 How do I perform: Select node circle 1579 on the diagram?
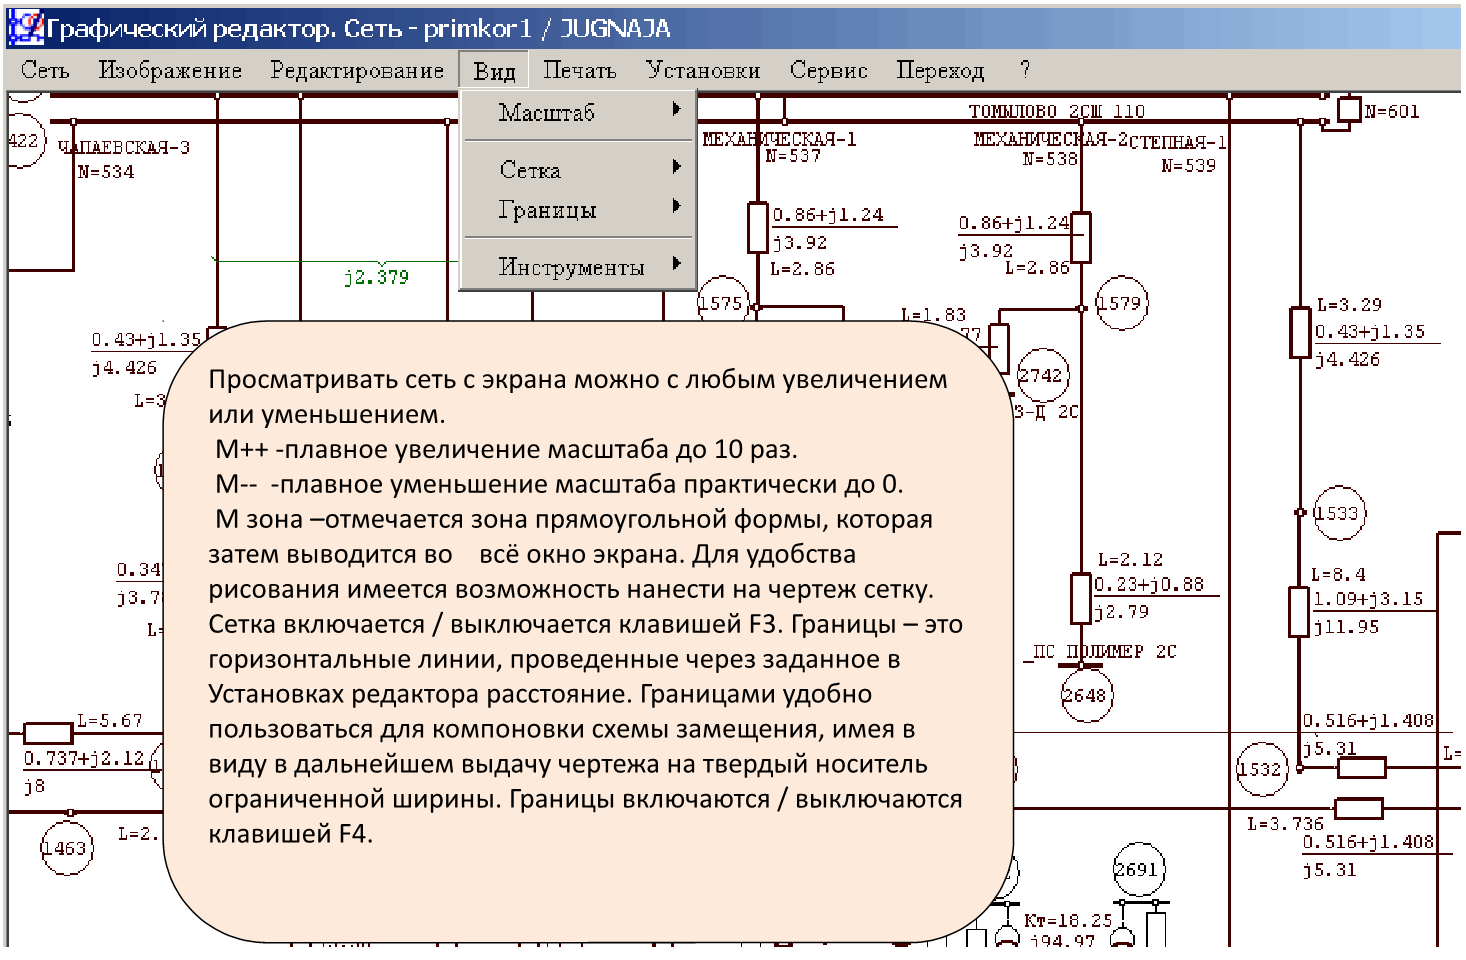1121,303
